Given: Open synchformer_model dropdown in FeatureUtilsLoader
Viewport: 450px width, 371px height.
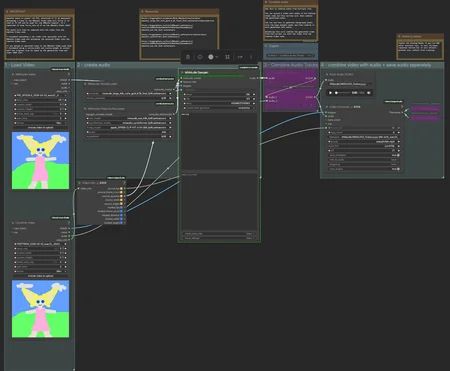Looking at the screenshot, I should (129, 123).
